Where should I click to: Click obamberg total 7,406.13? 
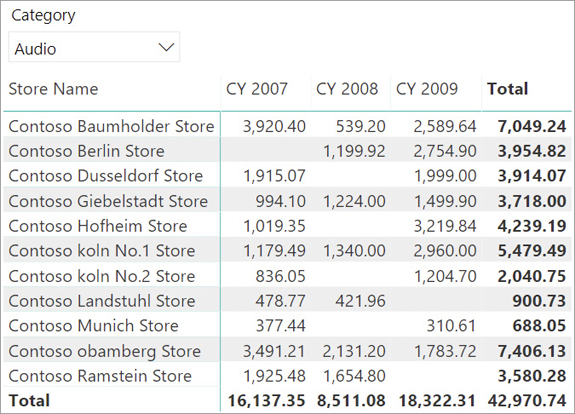[x=532, y=351]
